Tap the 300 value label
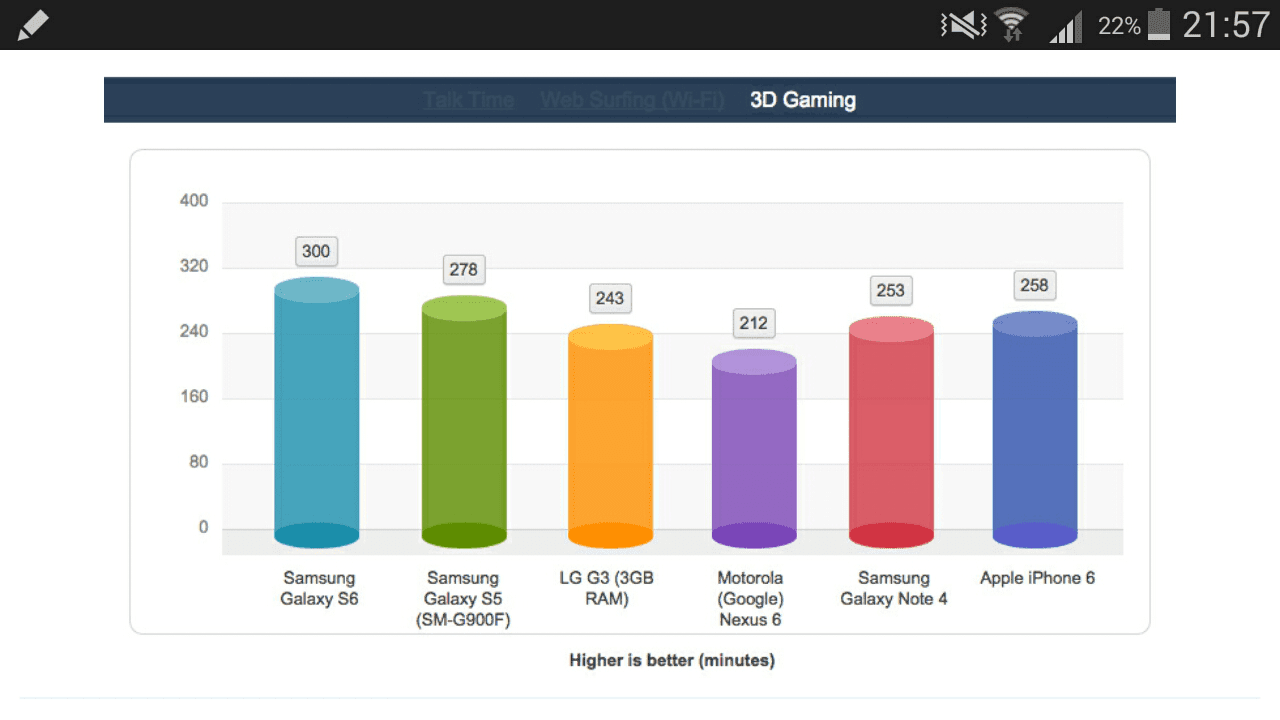The height and width of the screenshot is (720, 1280). [x=316, y=251]
